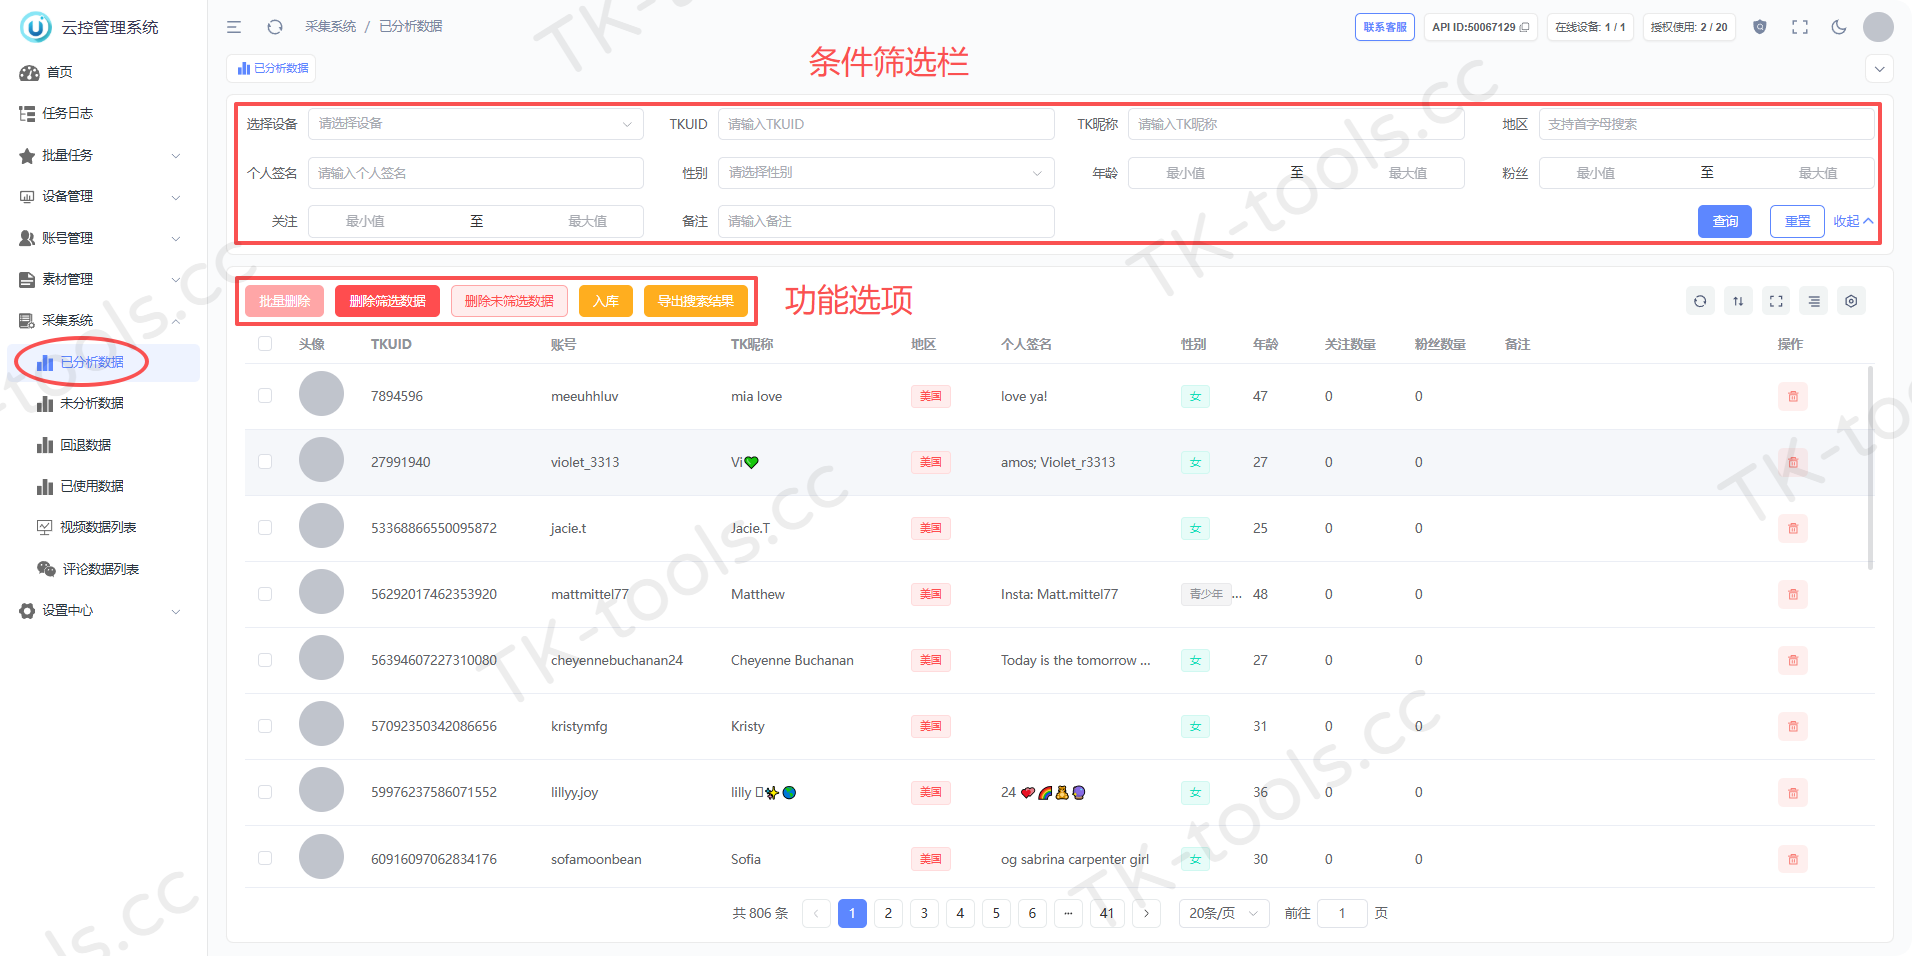This screenshot has height=956, width=1912.
Task: Check the violet_3313 row checkbox
Action: point(265,462)
